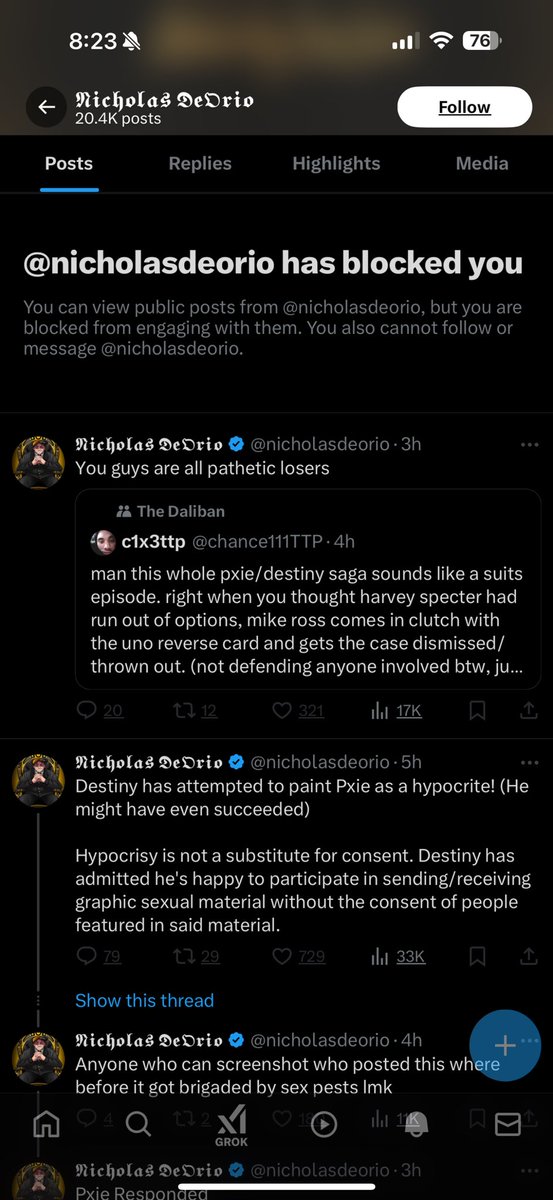Screen dimensions: 553x1200
Task: Tap the back arrow icon
Action: 46,107
